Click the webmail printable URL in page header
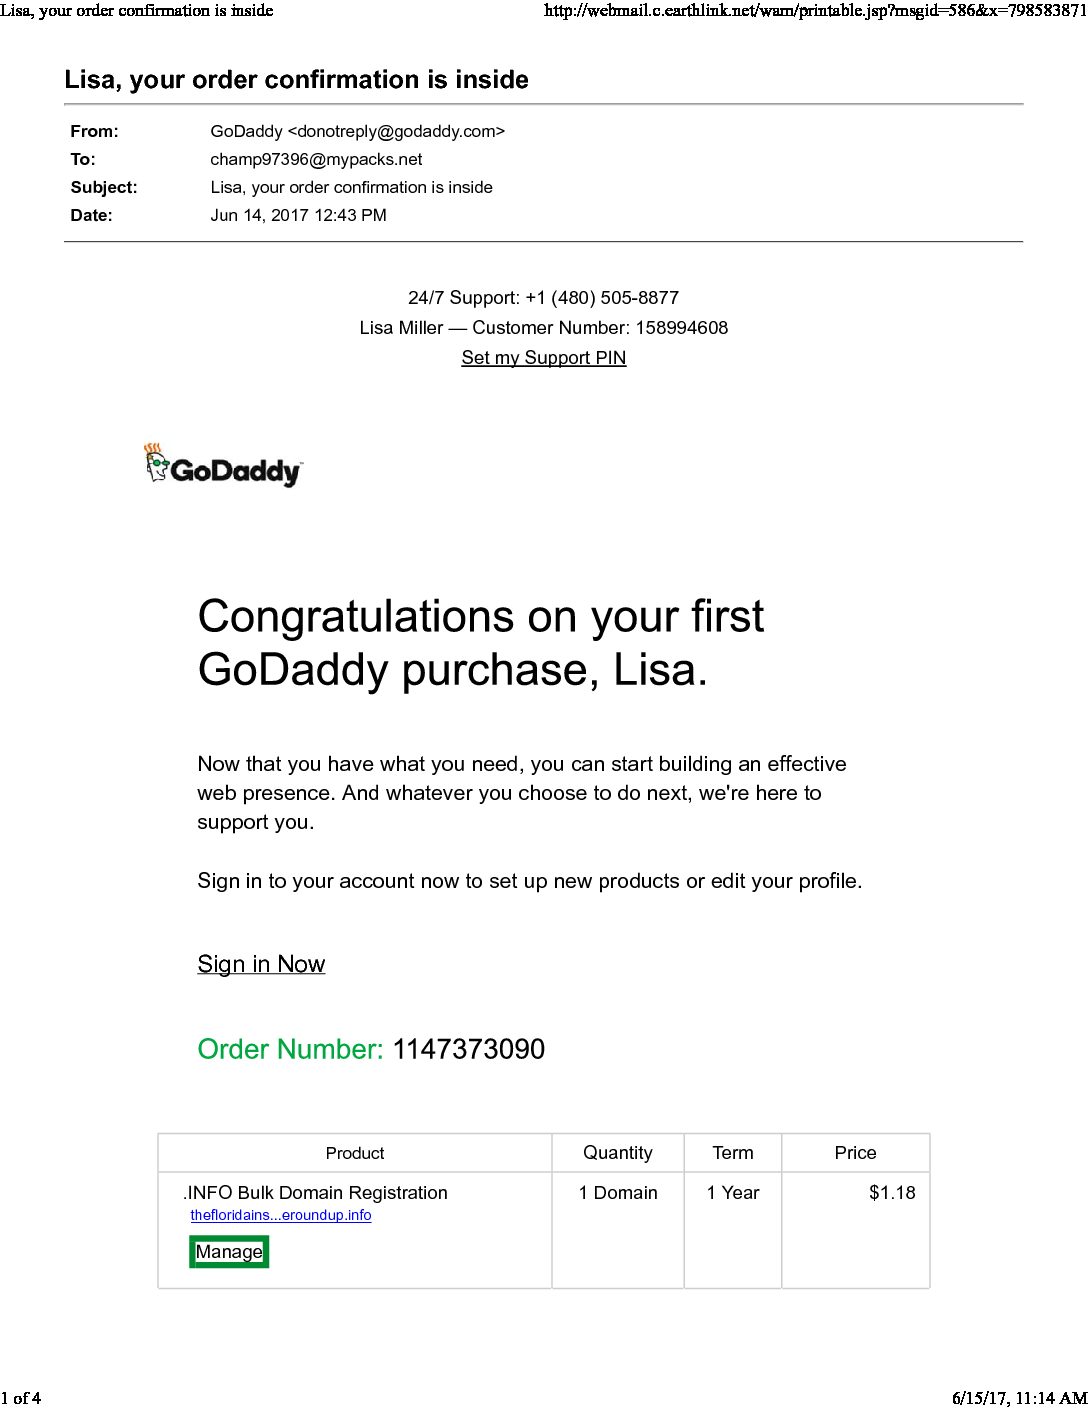This screenshot has height=1408, width=1088. 814,11
